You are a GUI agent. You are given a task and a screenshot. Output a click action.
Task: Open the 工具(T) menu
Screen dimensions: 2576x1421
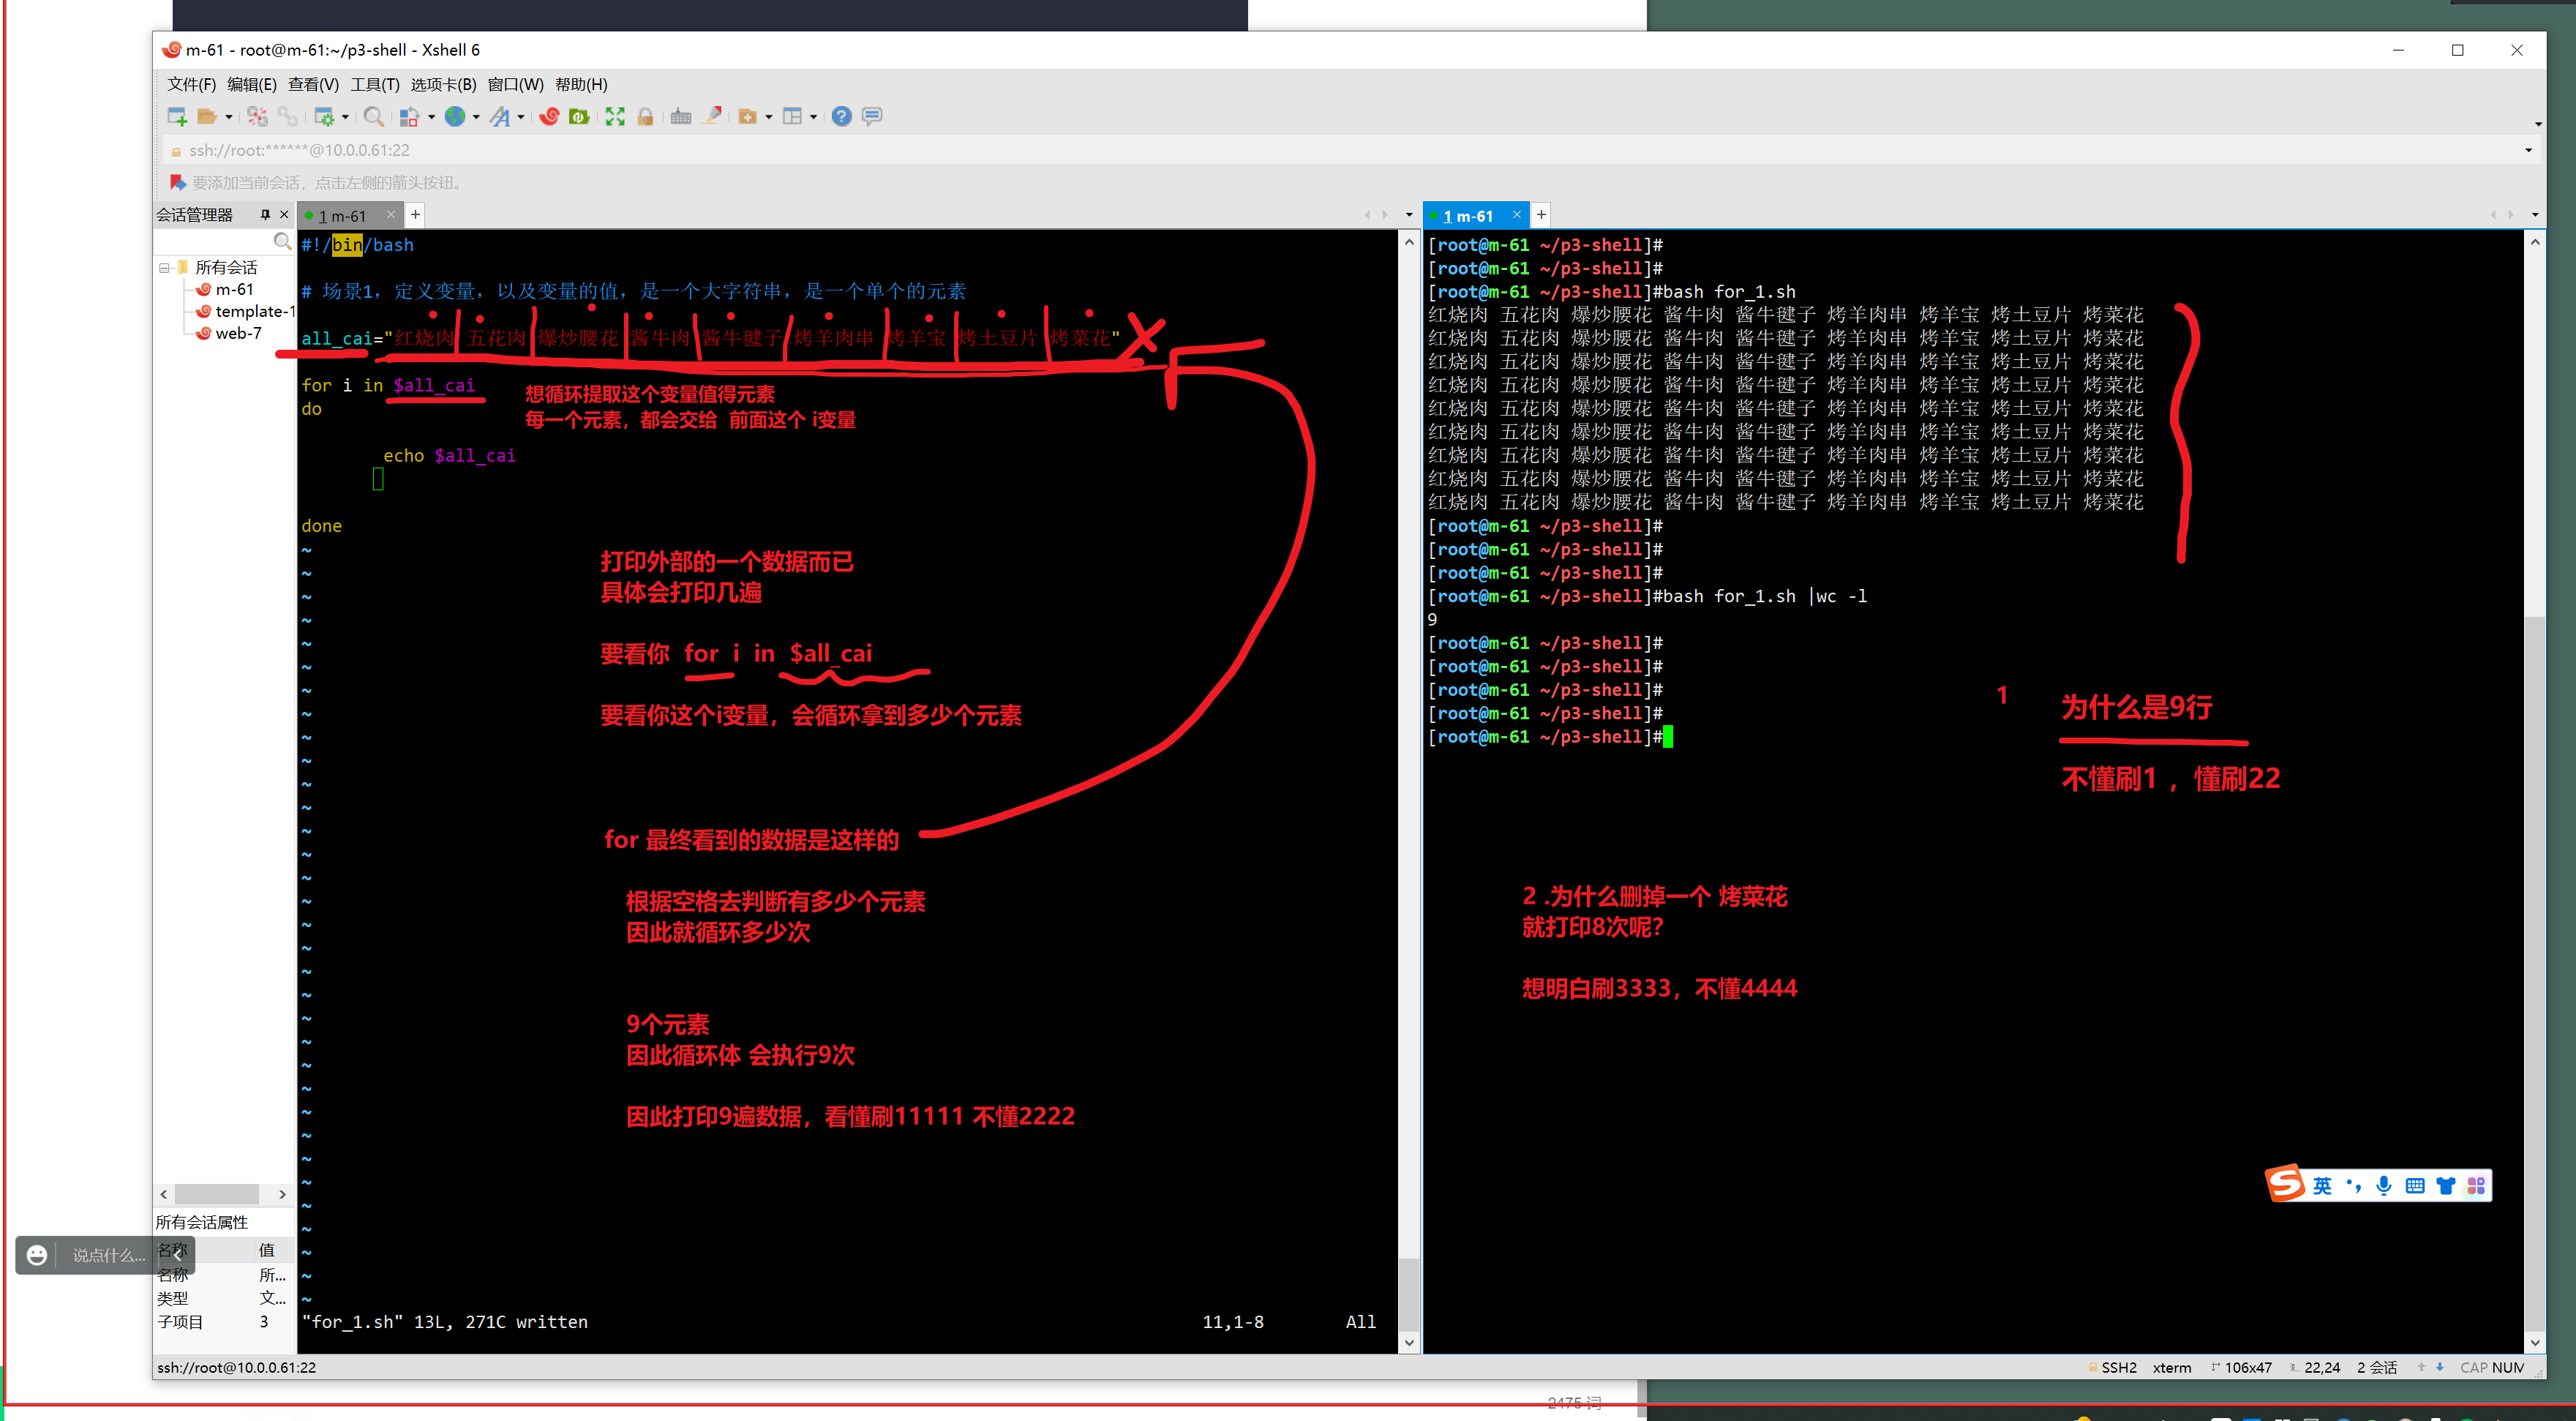click(x=374, y=85)
